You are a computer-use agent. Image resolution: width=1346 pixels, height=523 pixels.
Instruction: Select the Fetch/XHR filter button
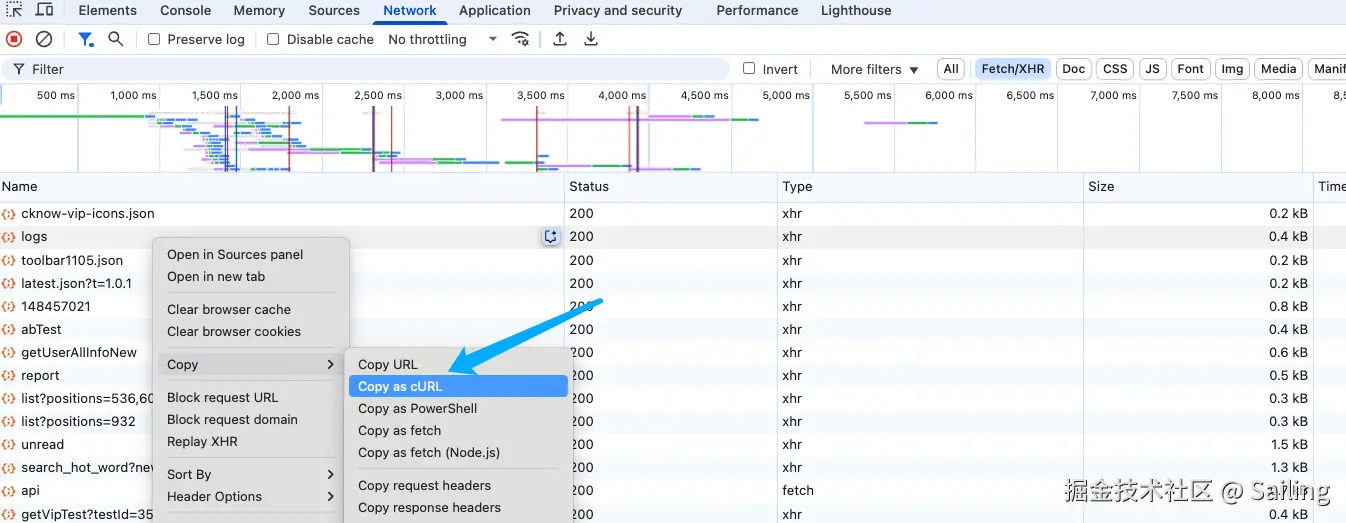1012,69
